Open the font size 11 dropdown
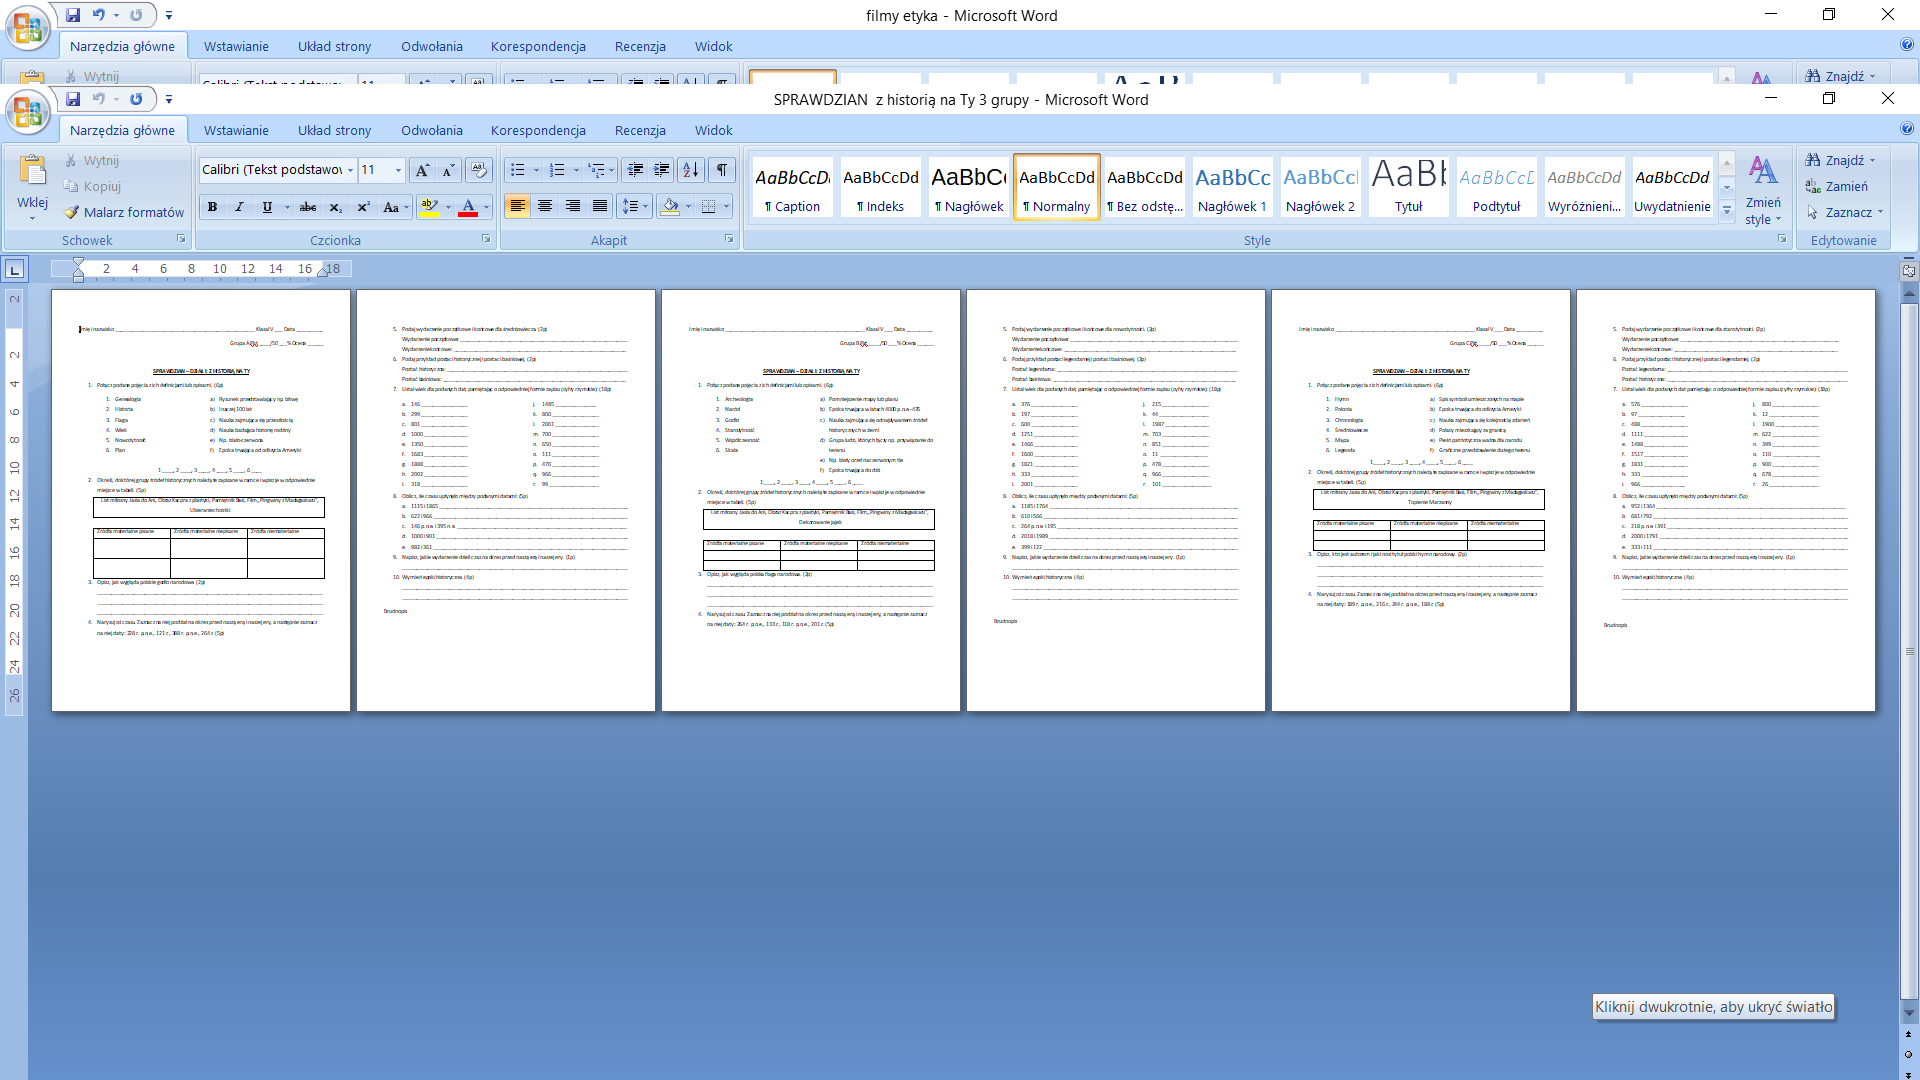The height and width of the screenshot is (1080, 1920). tap(398, 170)
